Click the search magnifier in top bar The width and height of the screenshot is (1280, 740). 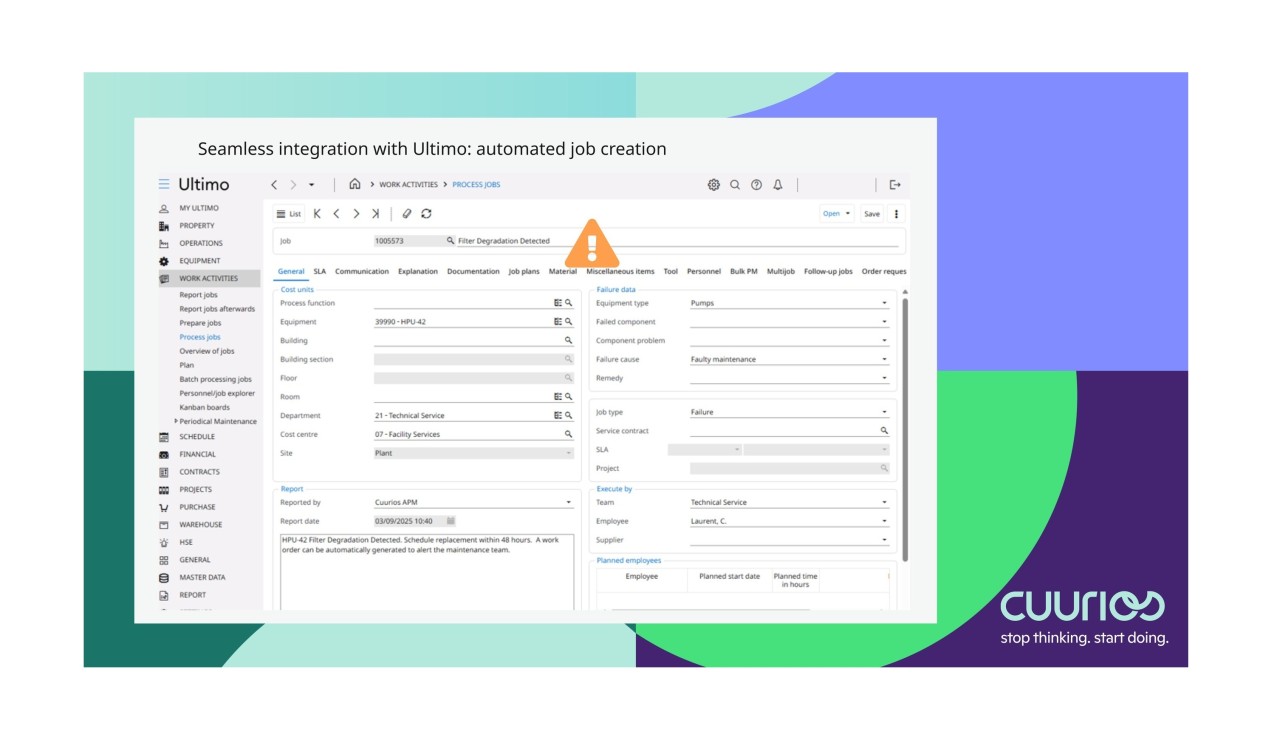point(735,184)
